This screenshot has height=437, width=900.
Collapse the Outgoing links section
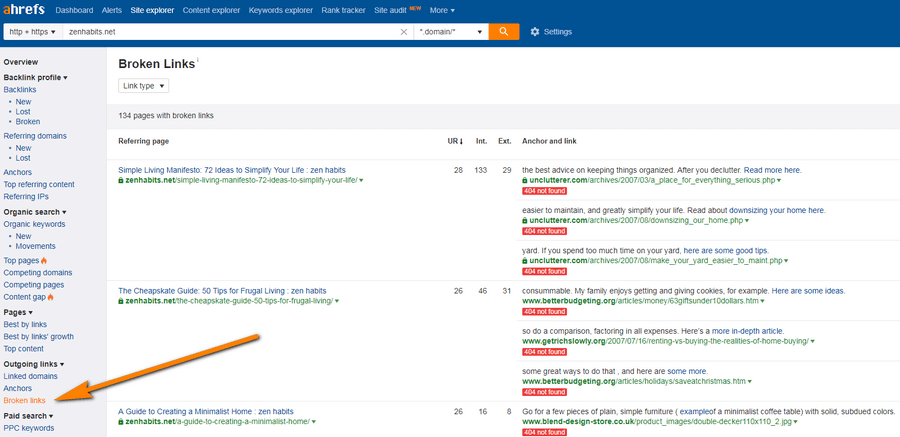[x=34, y=364]
